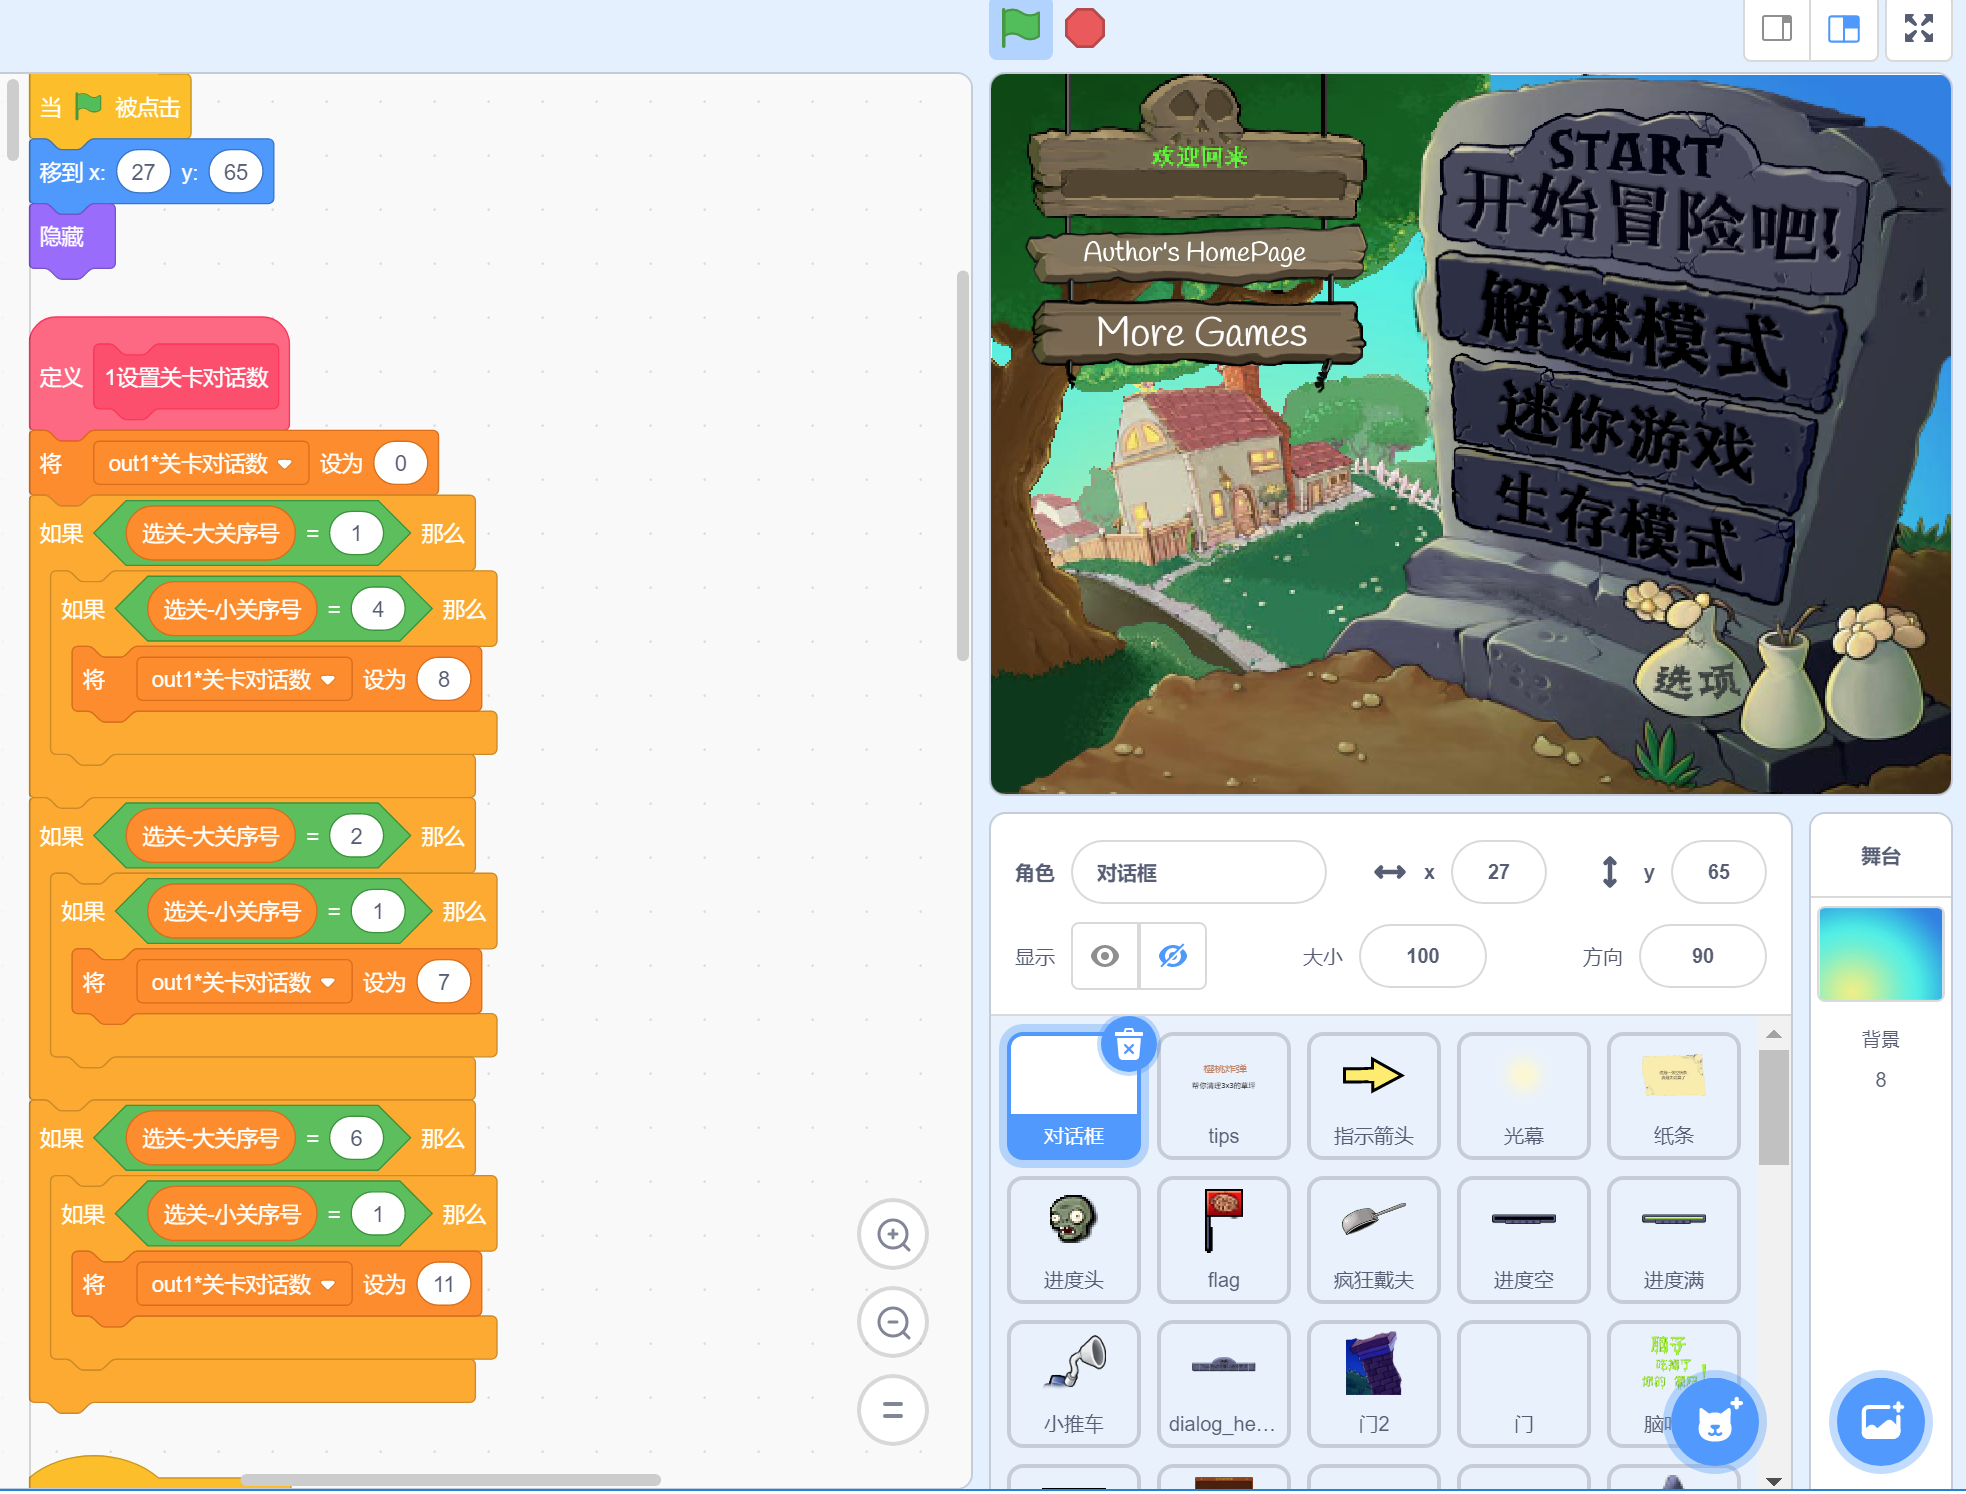Select the 门 sprite

pyautogui.click(x=1523, y=1384)
